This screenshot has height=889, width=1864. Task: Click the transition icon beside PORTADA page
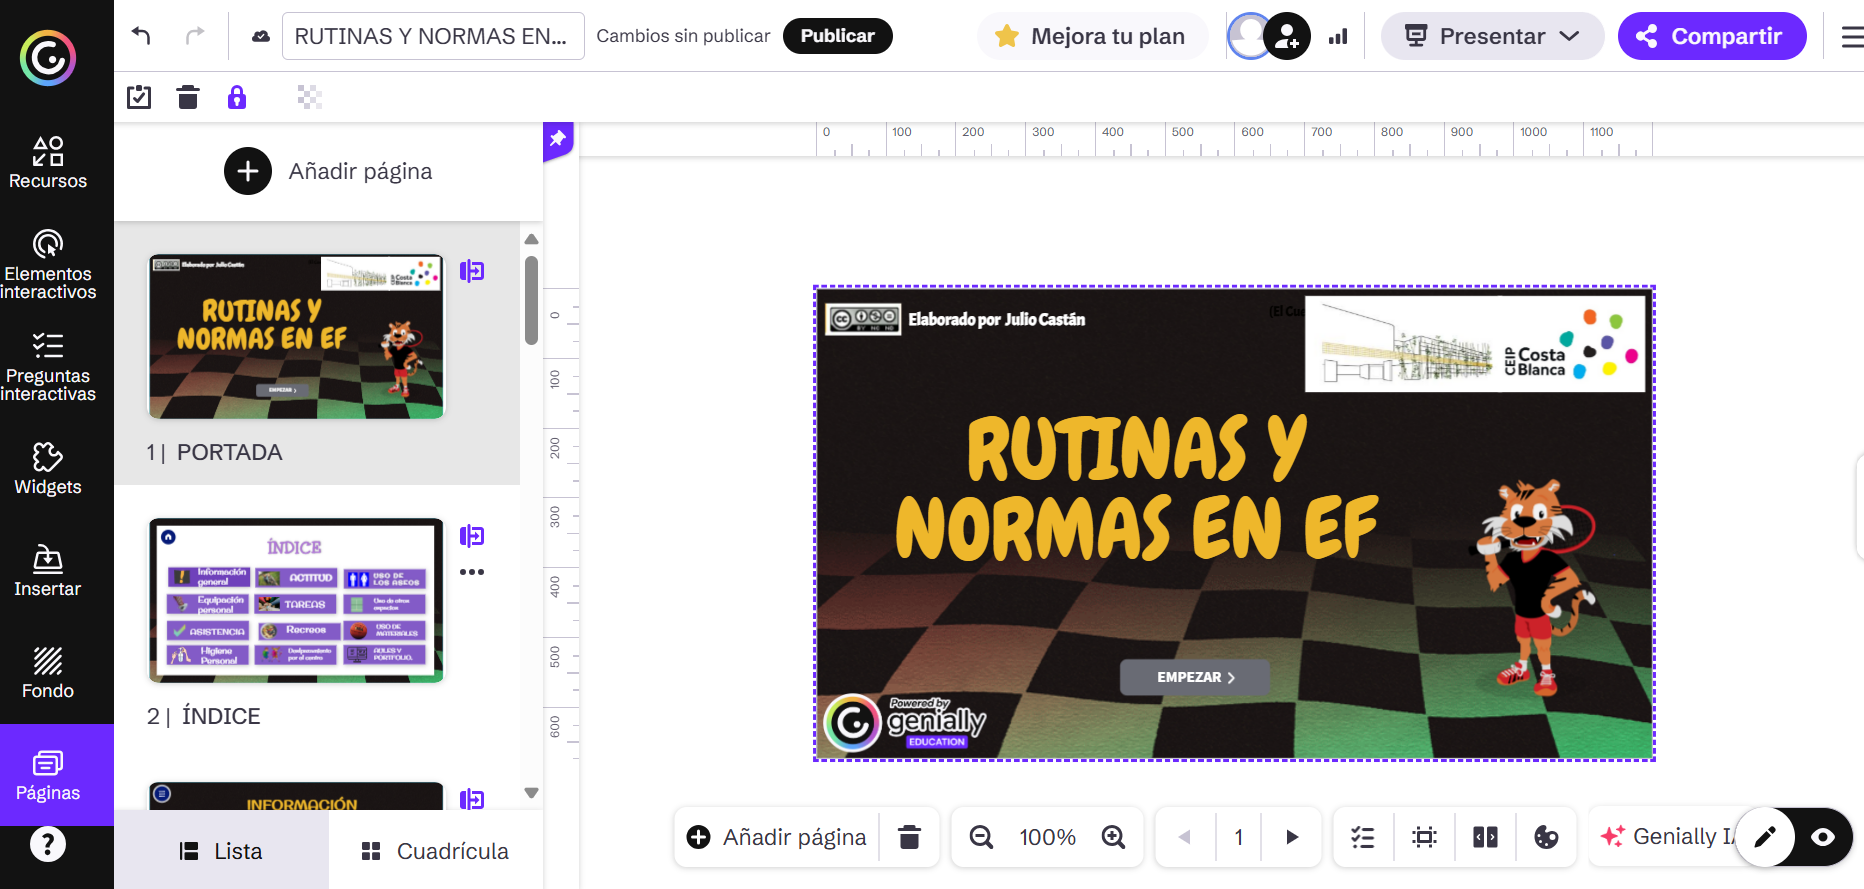(472, 271)
